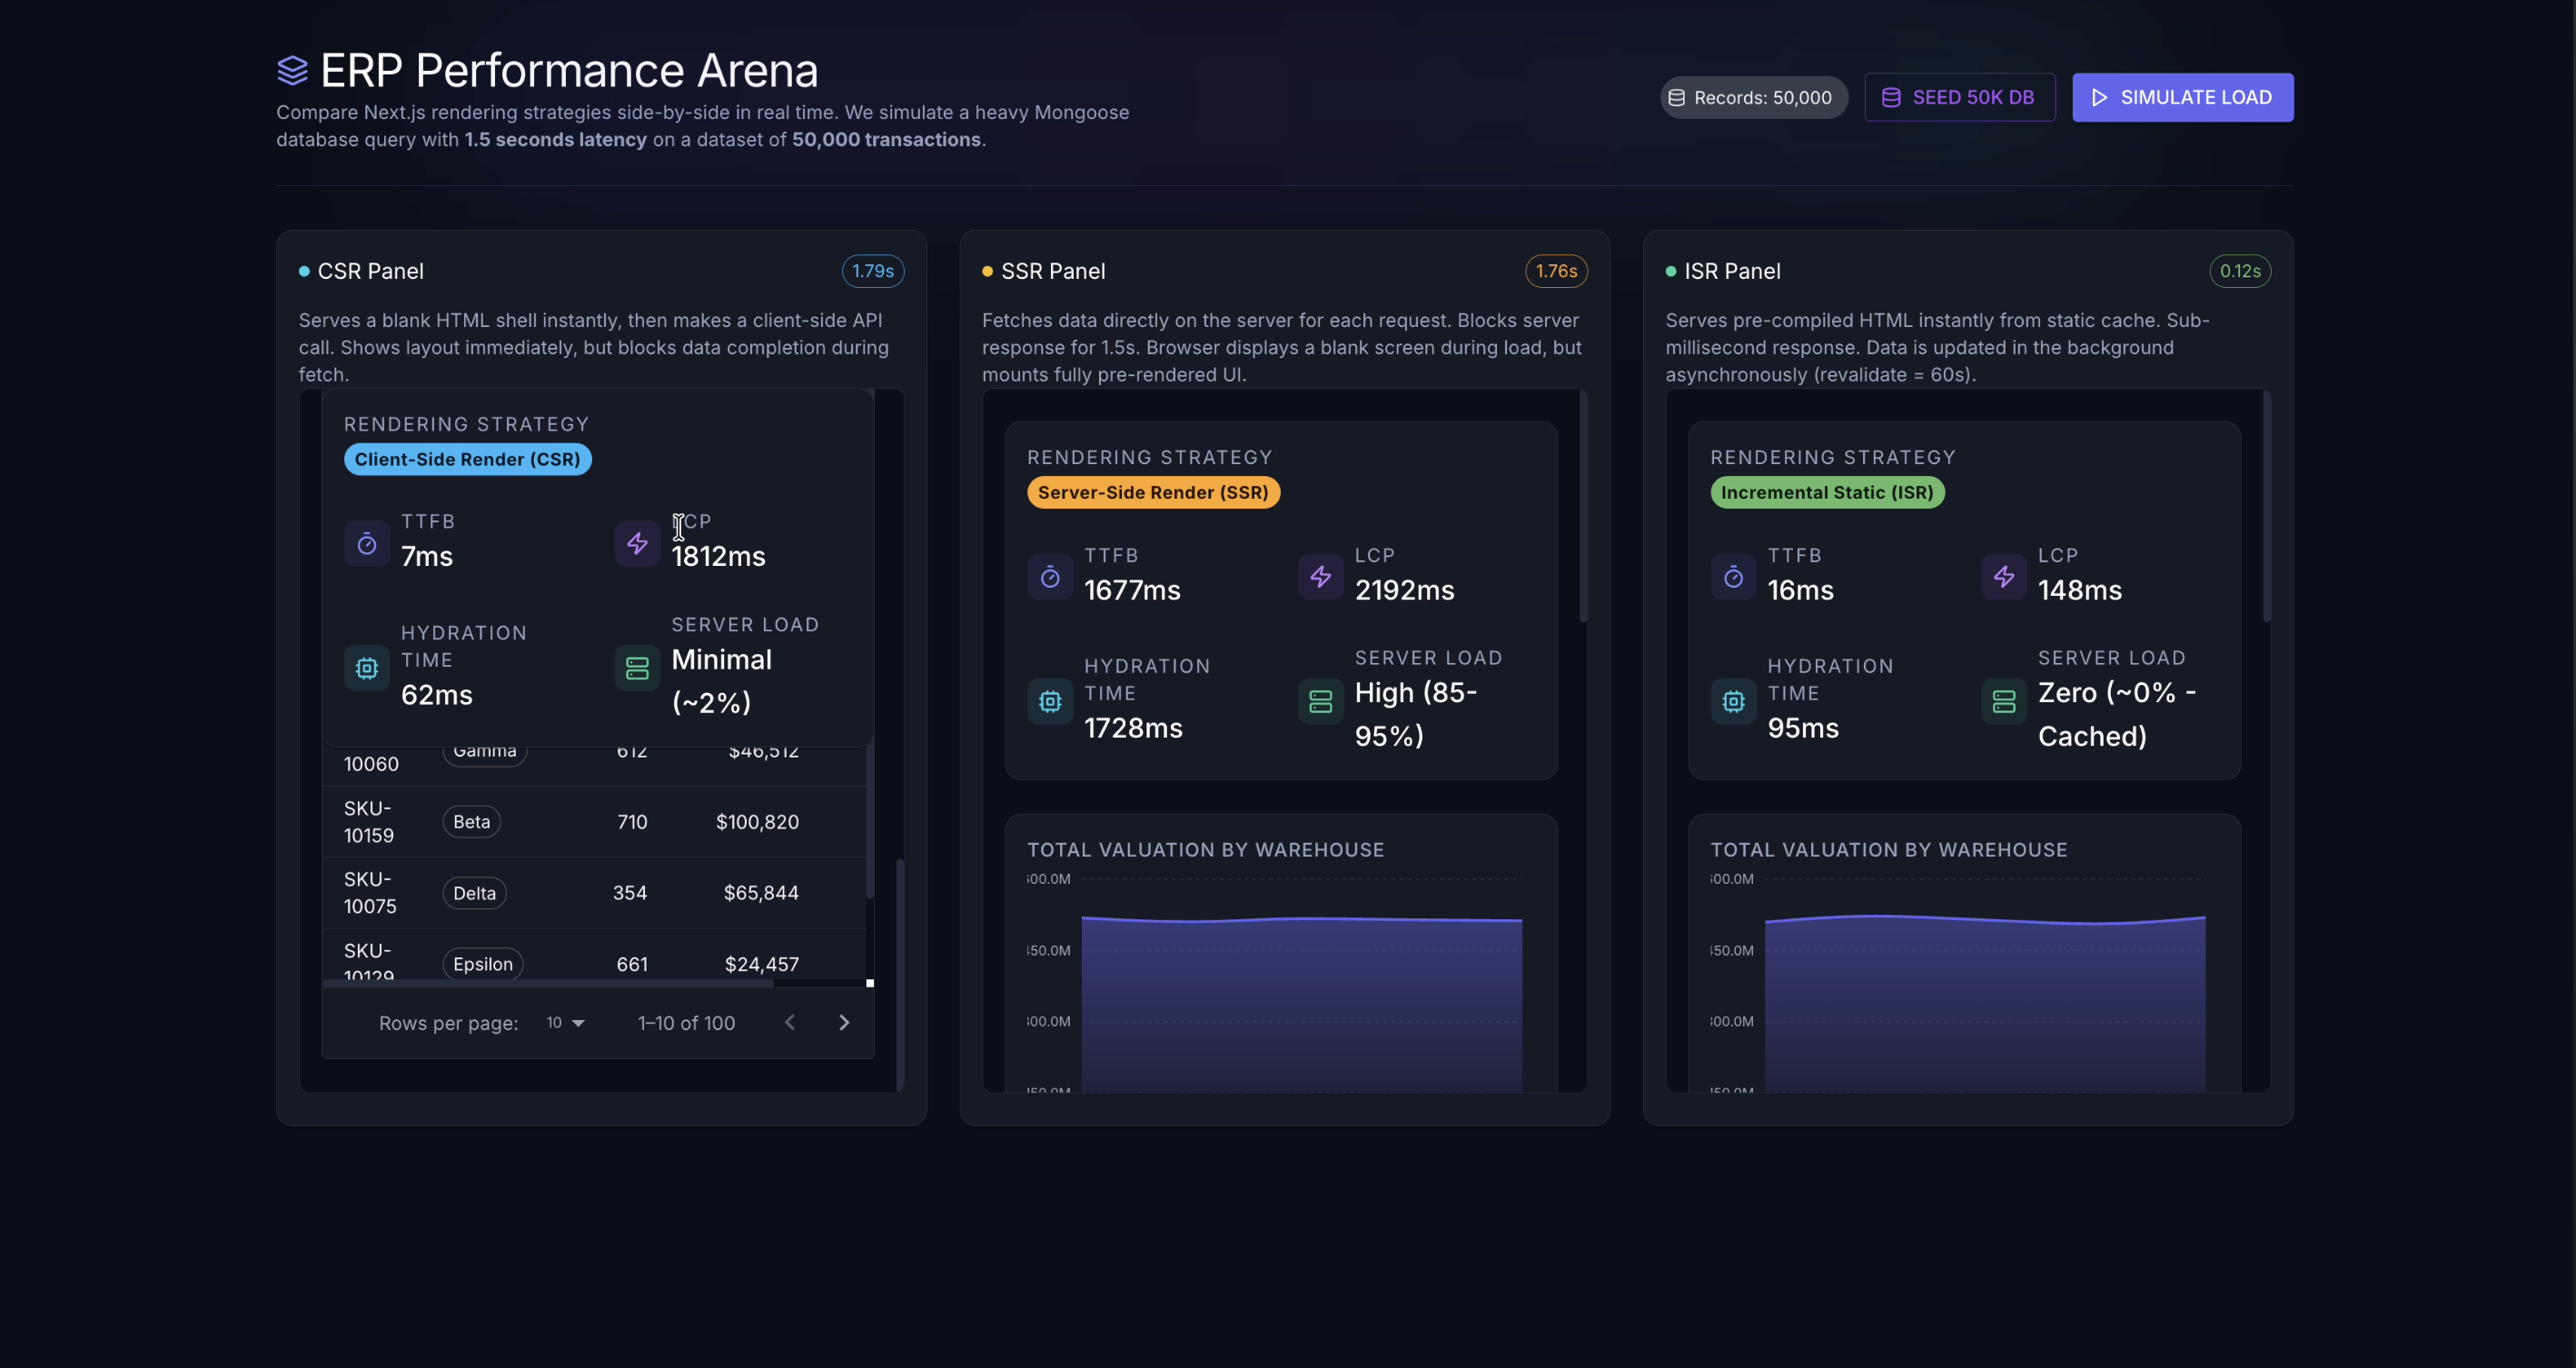Click the CSR hydration value 62ms

437,695
